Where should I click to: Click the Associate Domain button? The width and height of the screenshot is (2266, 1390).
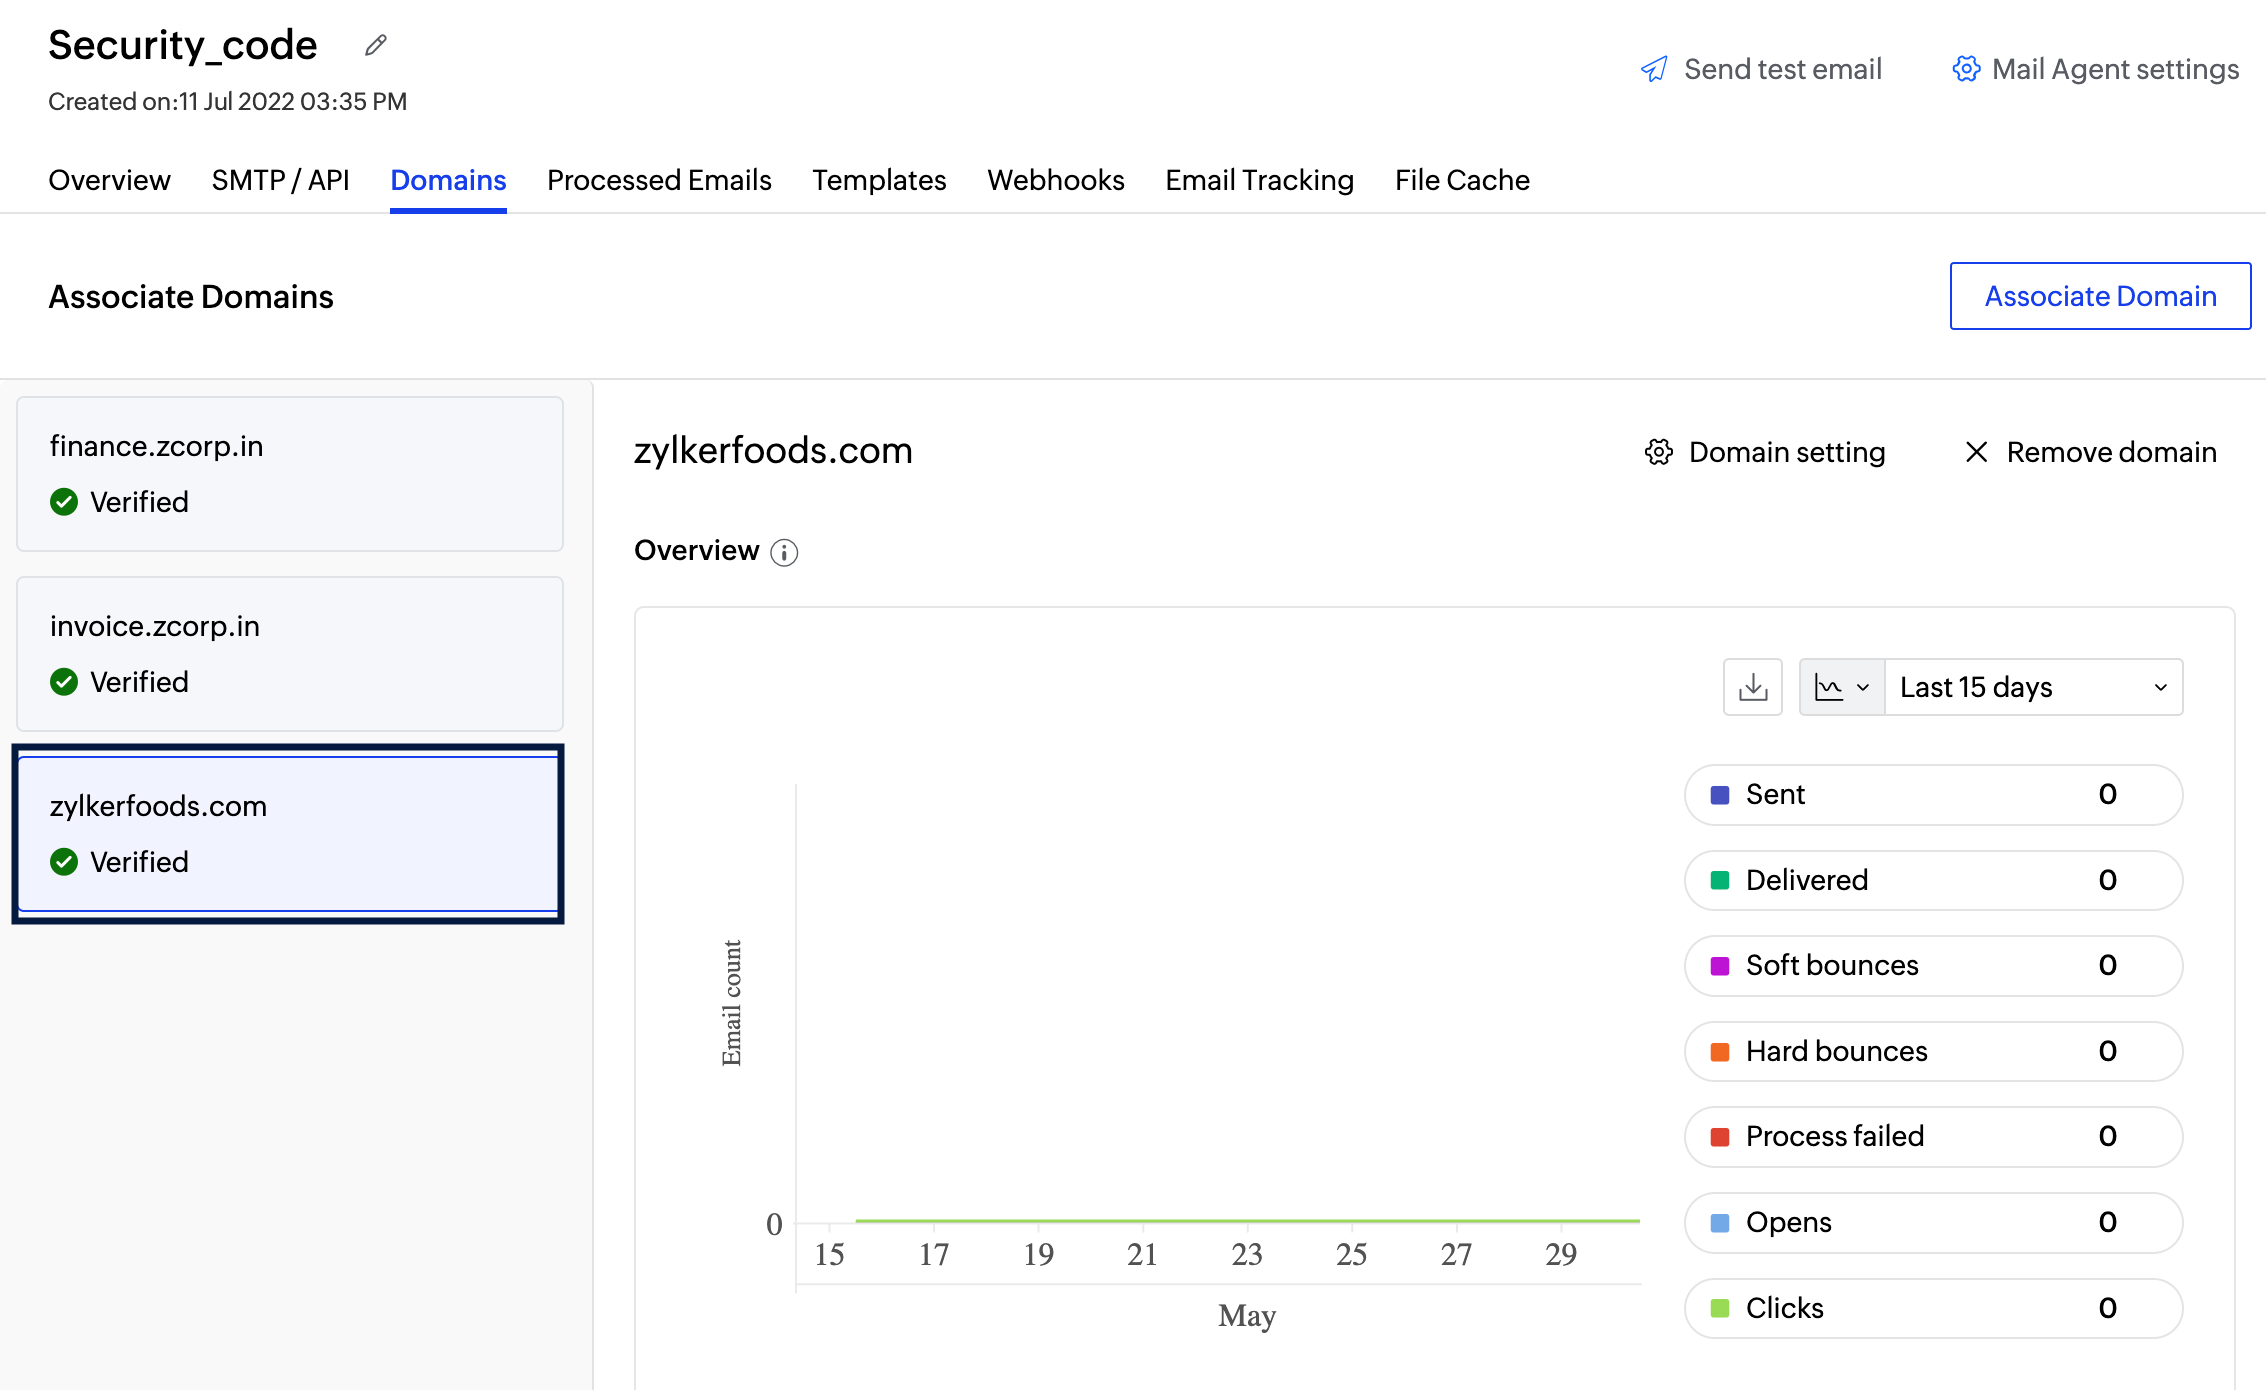point(2100,296)
